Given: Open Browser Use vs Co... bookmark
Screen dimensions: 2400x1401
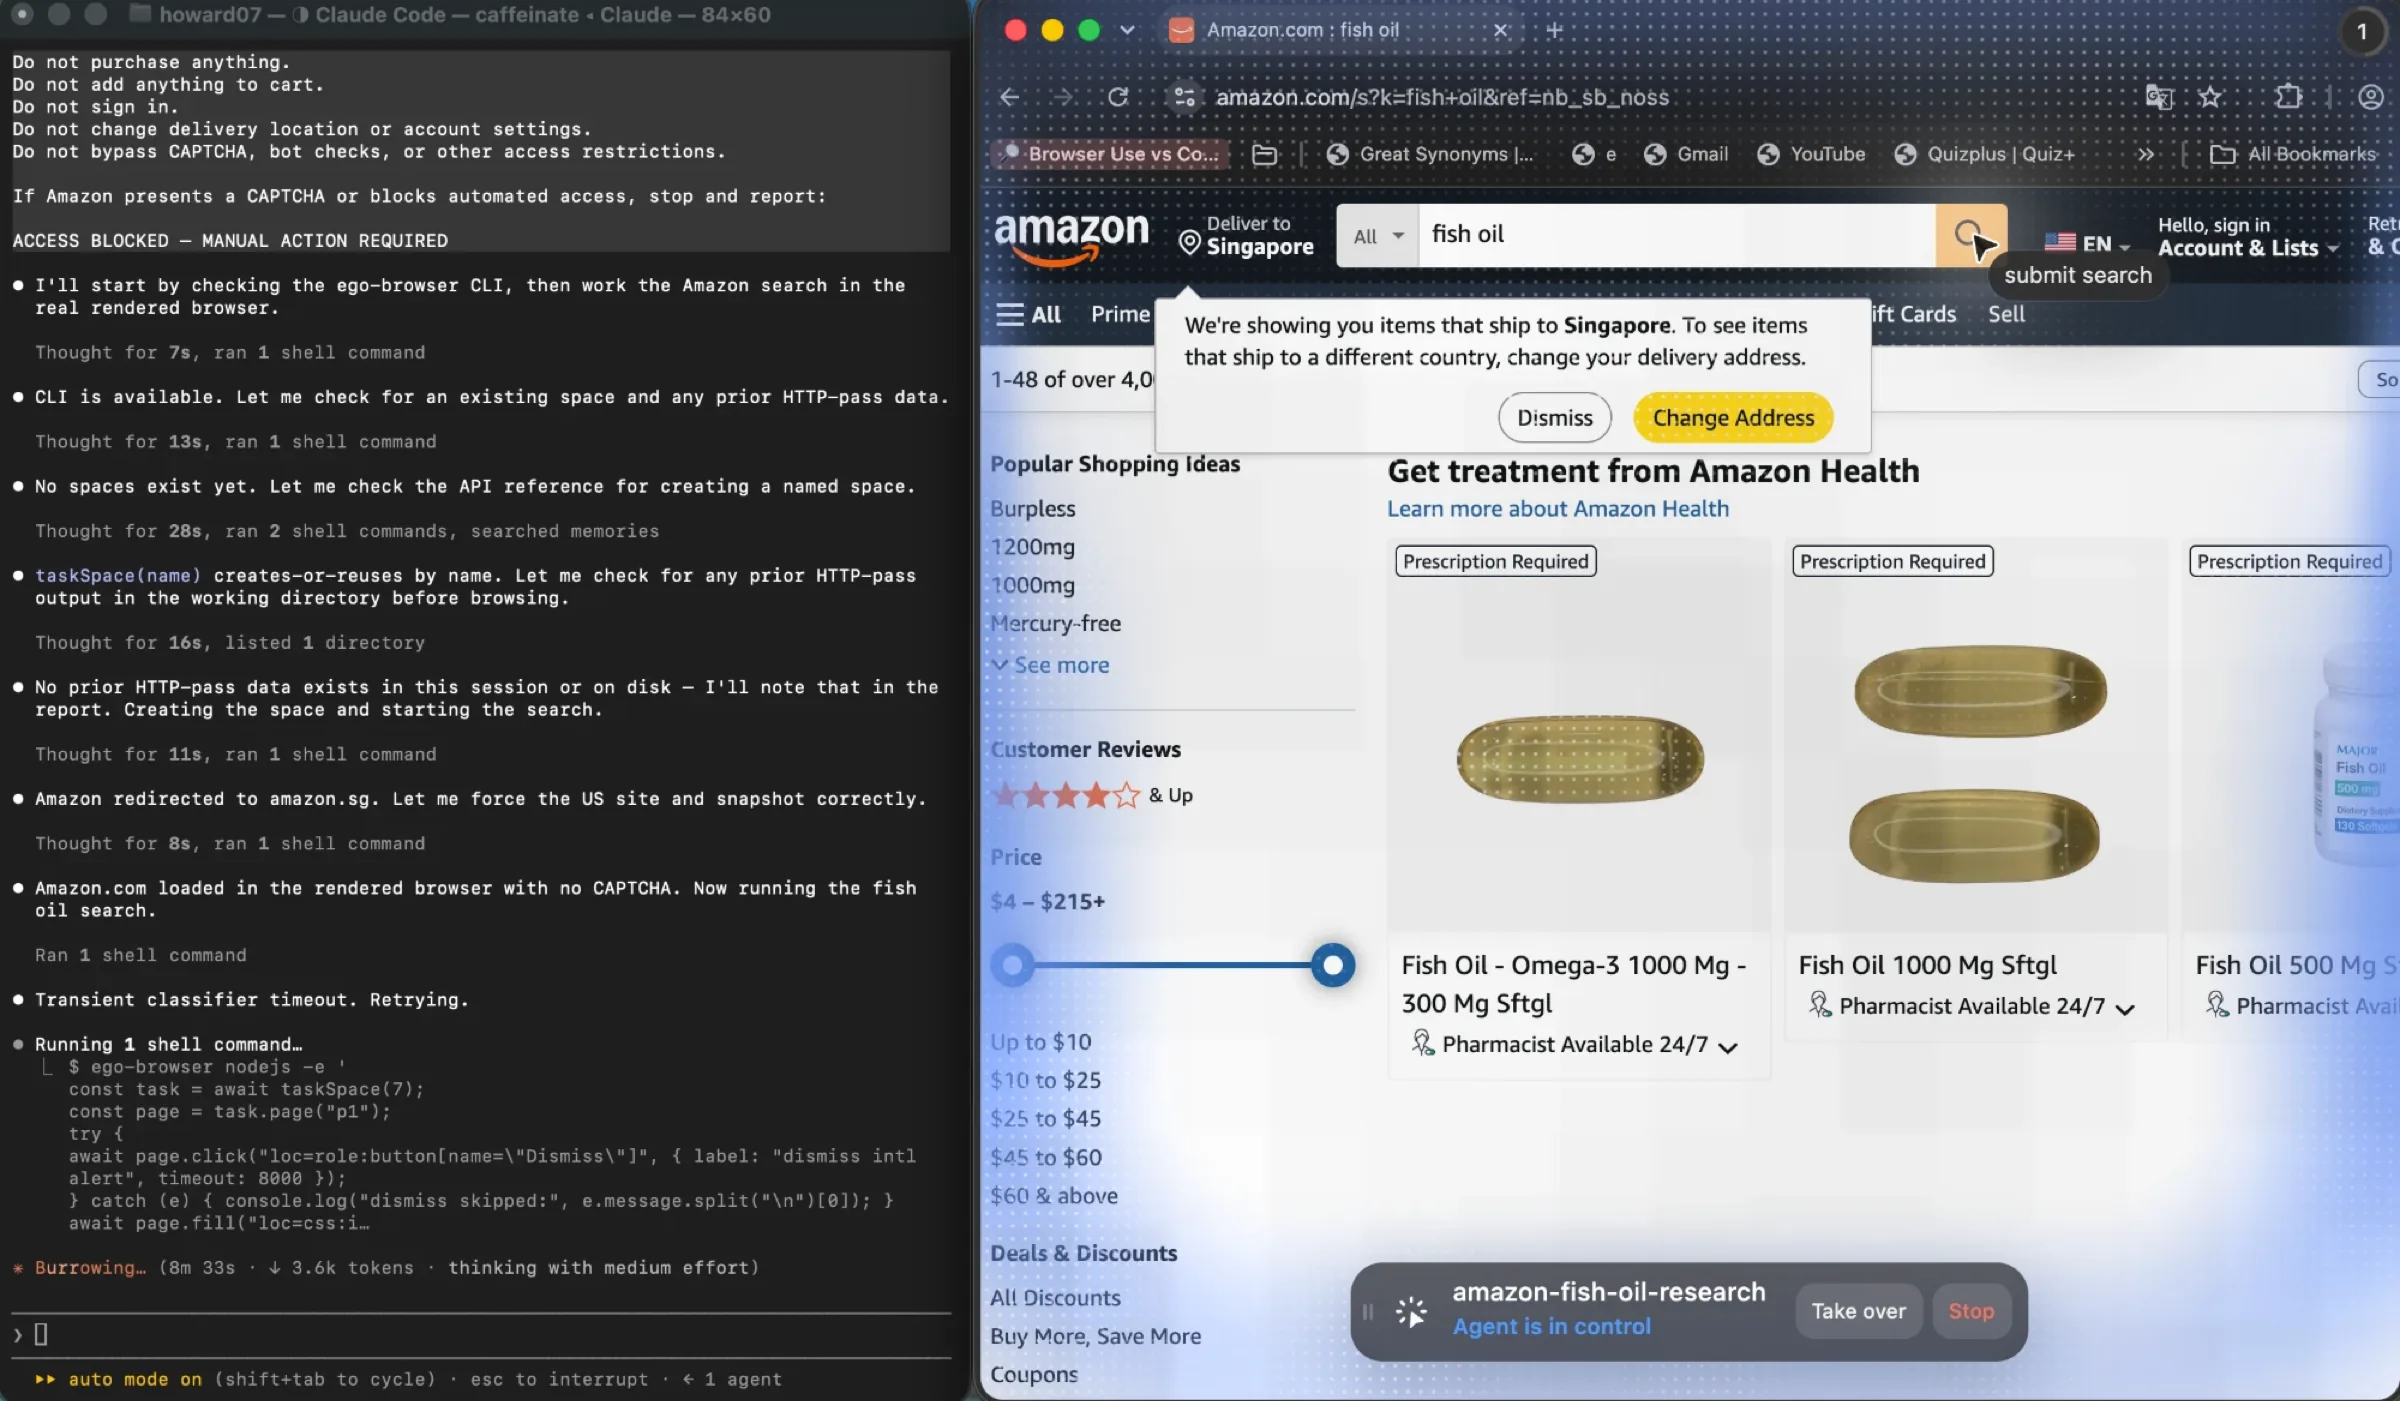Looking at the screenshot, I should coord(1110,154).
